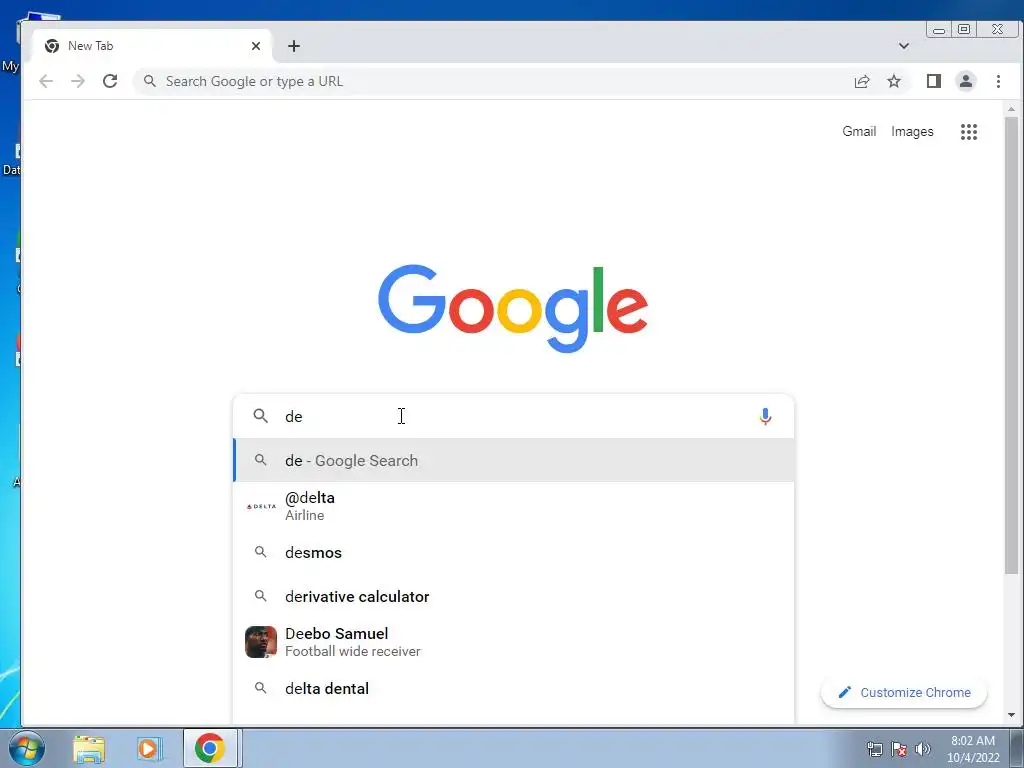Open the Gmail link

click(x=859, y=131)
